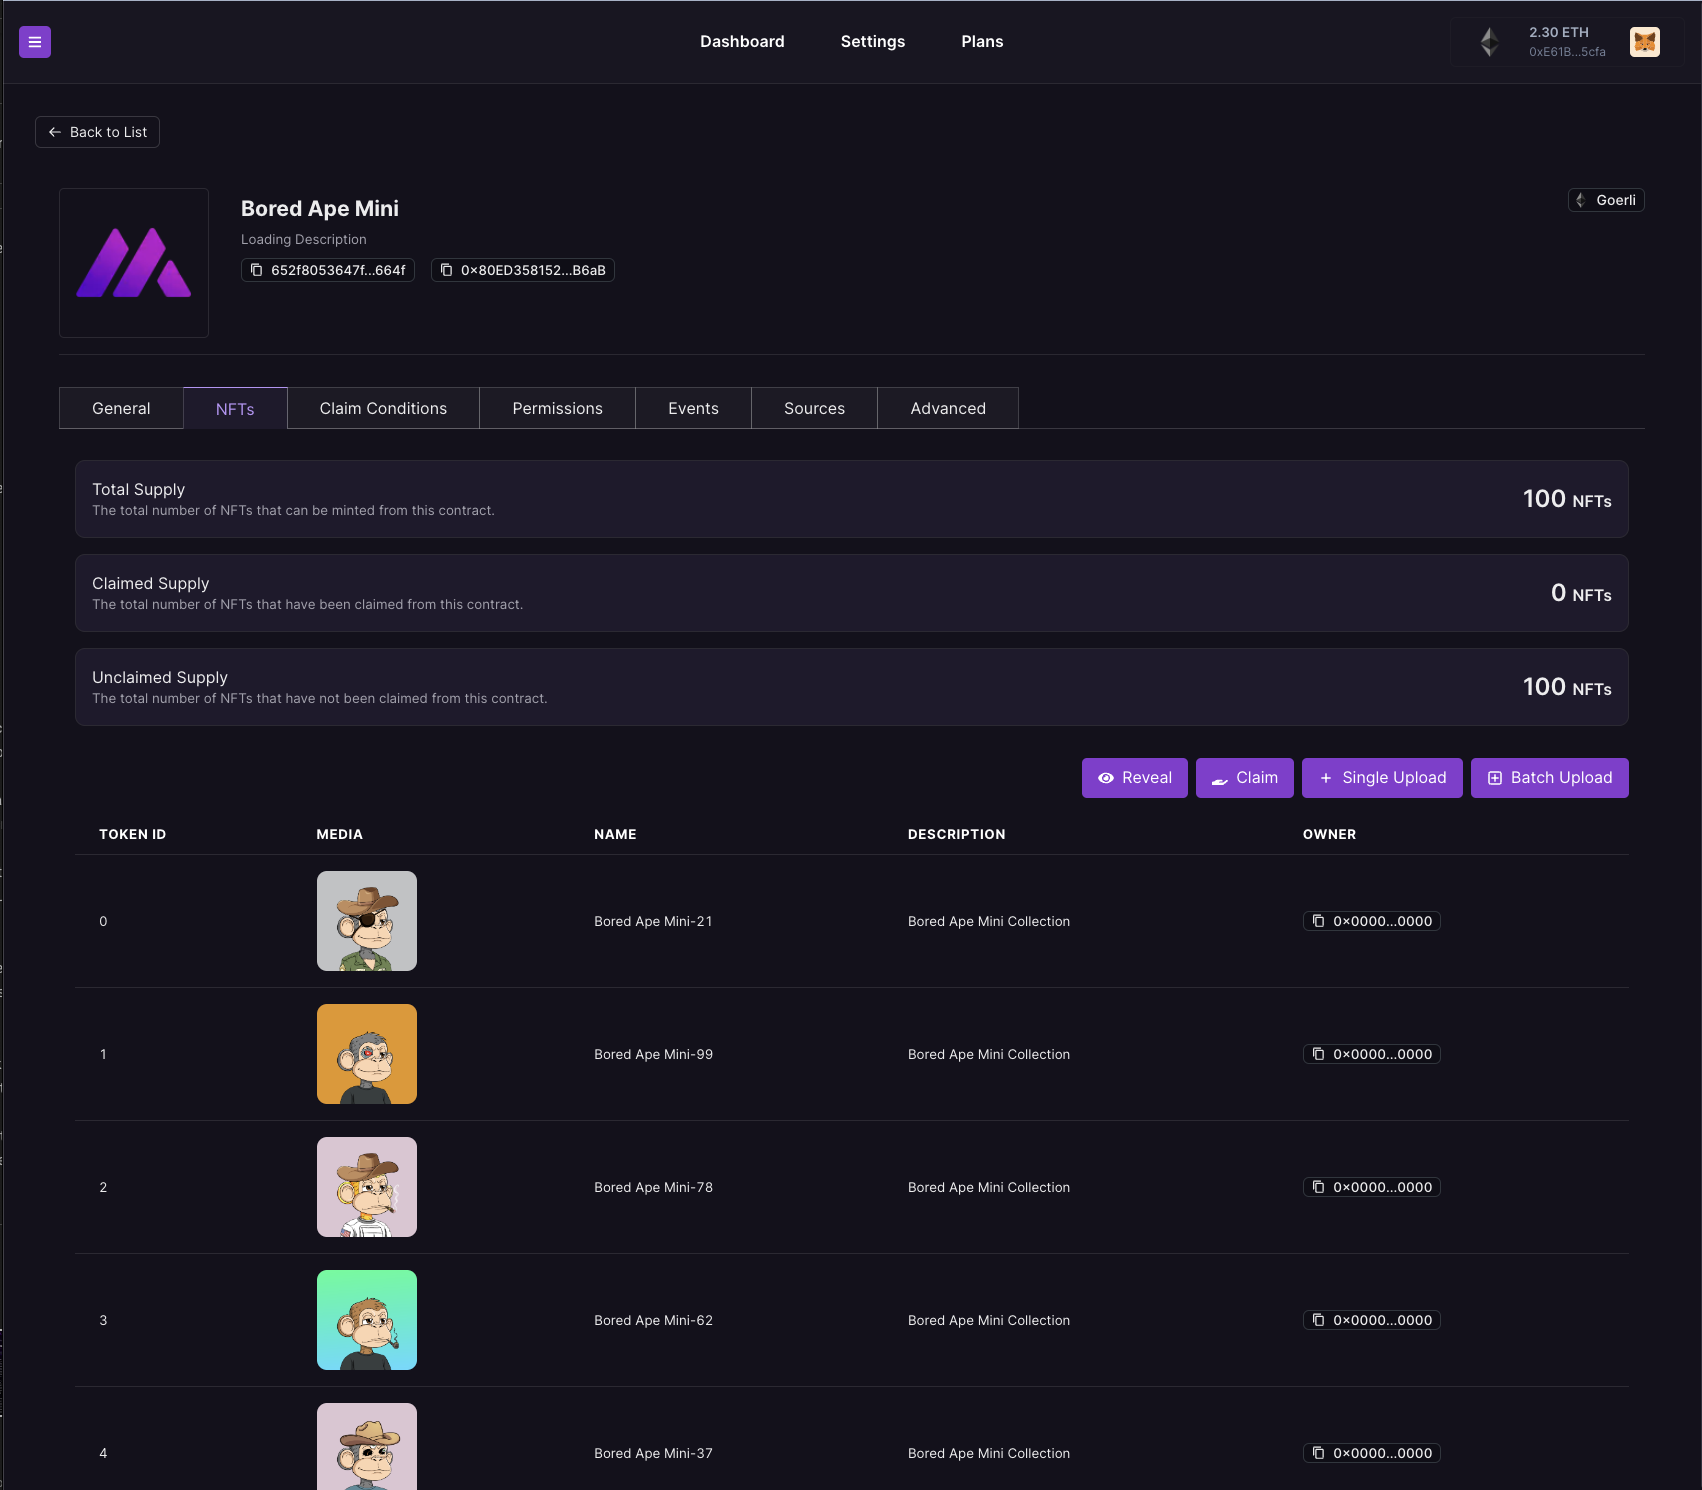Click the MetaMask fox avatar icon
1702x1490 pixels.
(1644, 42)
